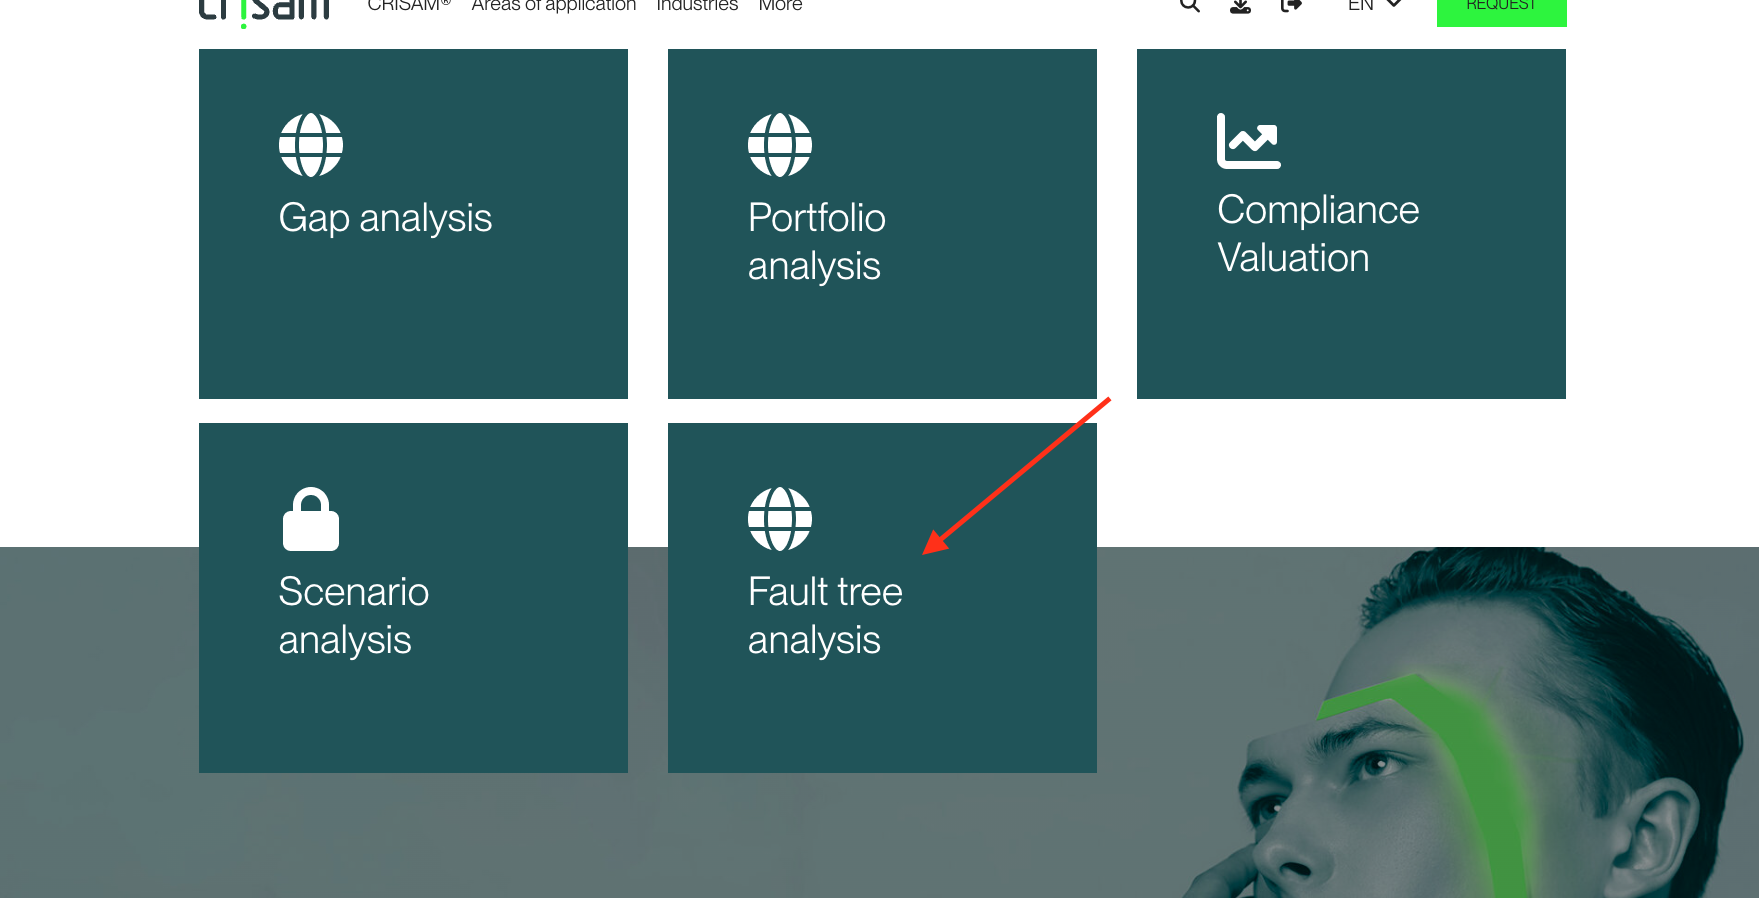Click the globe icon on Fault tree card
The width and height of the screenshot is (1759, 898).
780,519
